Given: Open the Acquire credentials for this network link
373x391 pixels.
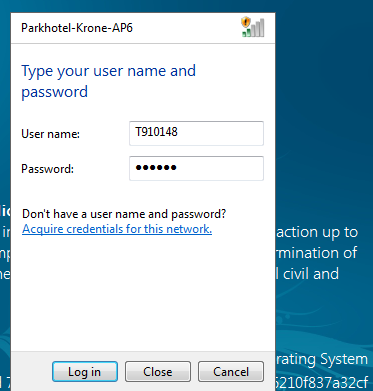Looking at the screenshot, I should click(x=117, y=229).
